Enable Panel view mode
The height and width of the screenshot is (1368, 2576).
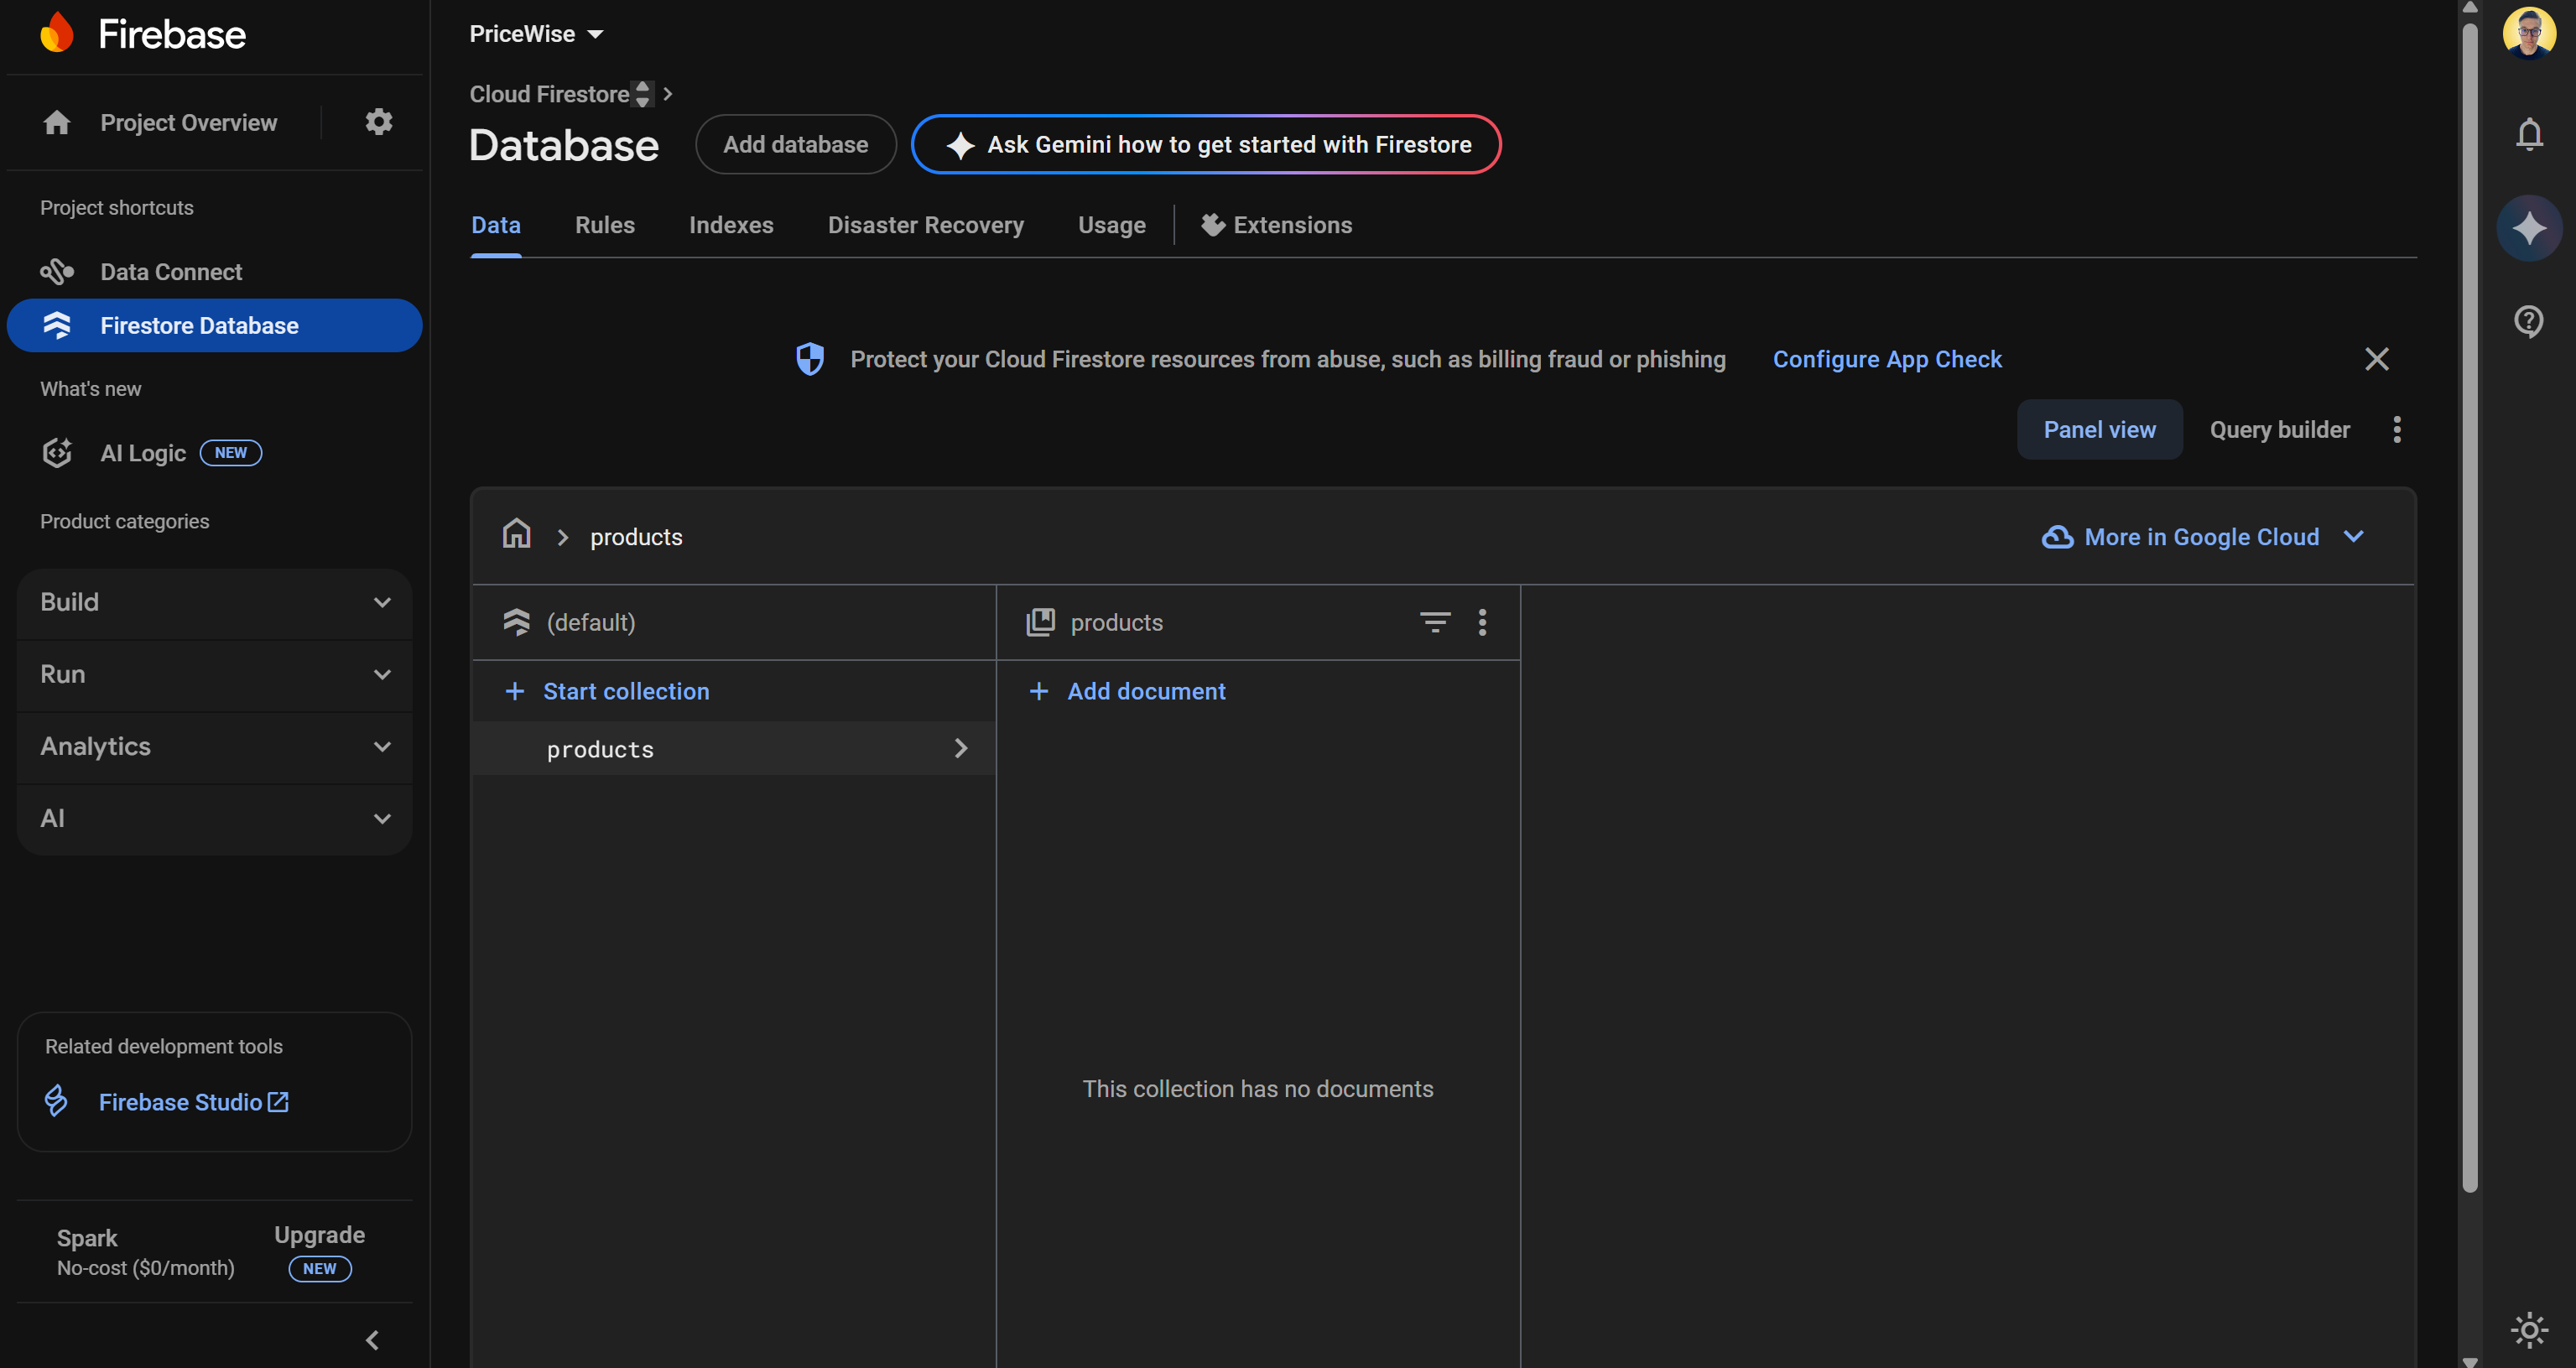point(2099,429)
